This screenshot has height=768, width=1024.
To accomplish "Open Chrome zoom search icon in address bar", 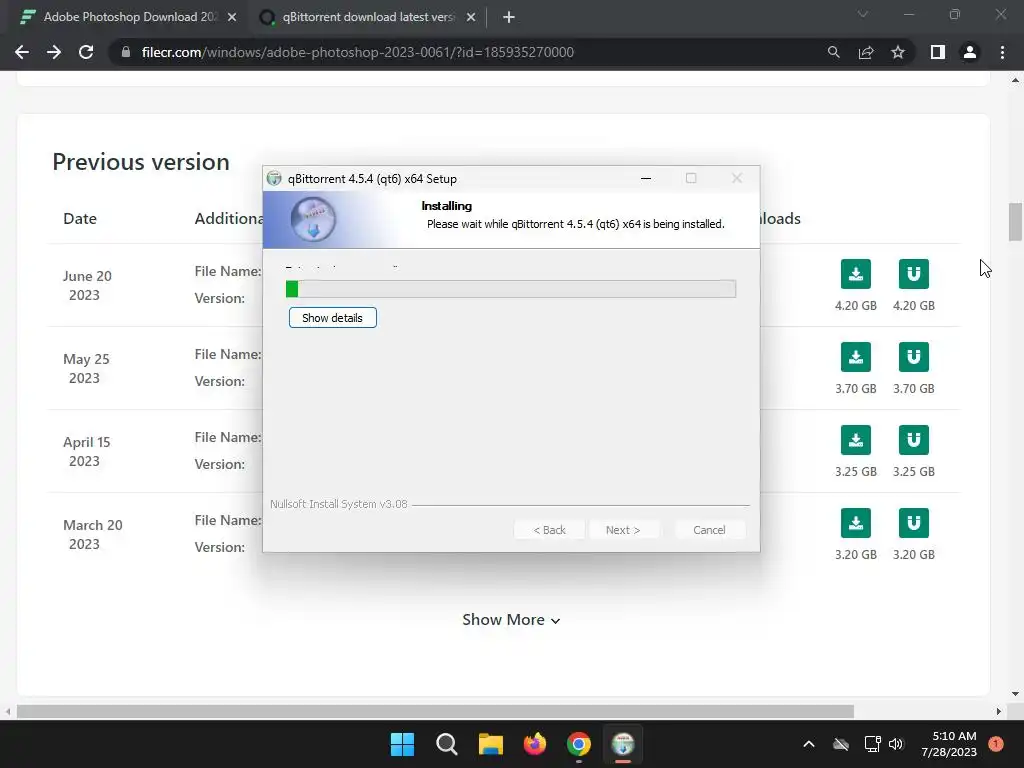I will [x=833, y=52].
